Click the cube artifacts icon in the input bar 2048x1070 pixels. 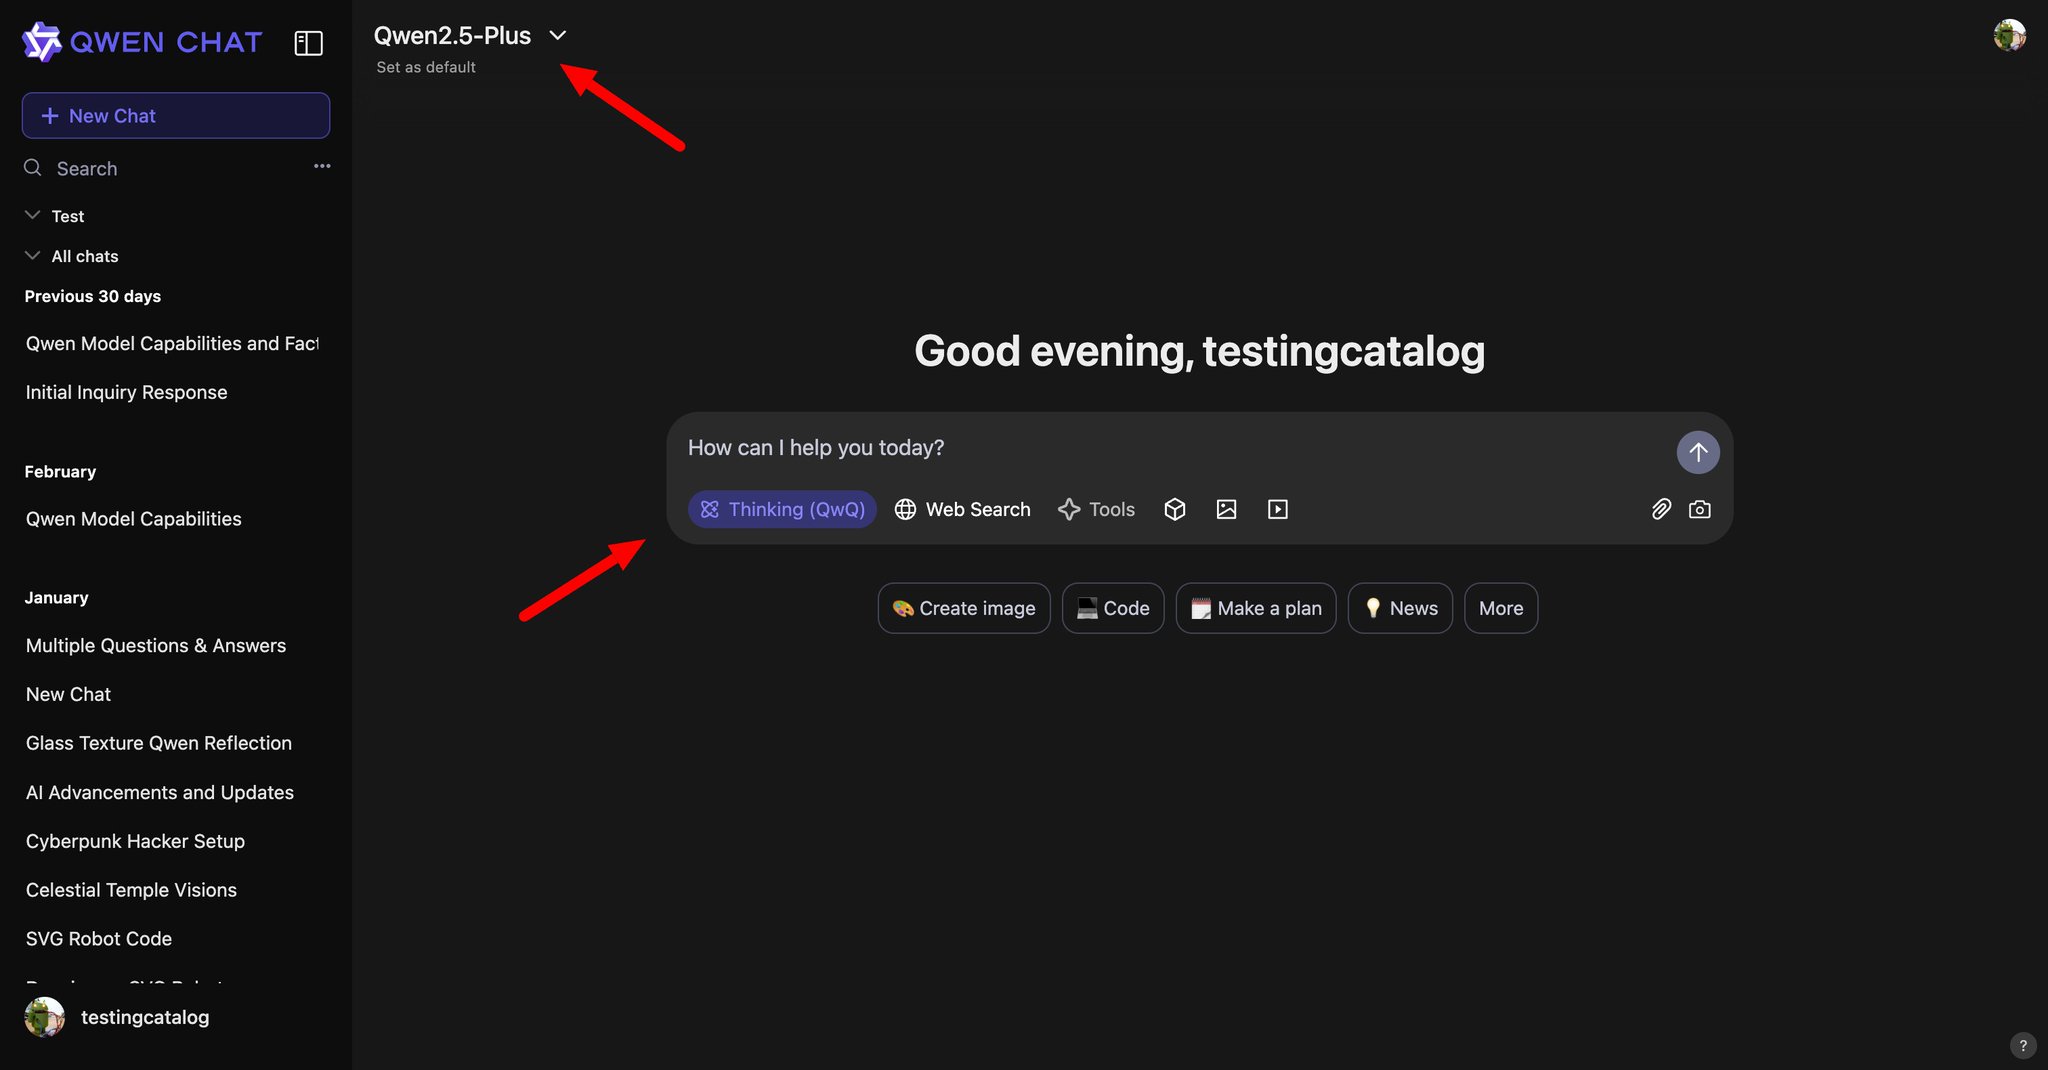1175,509
